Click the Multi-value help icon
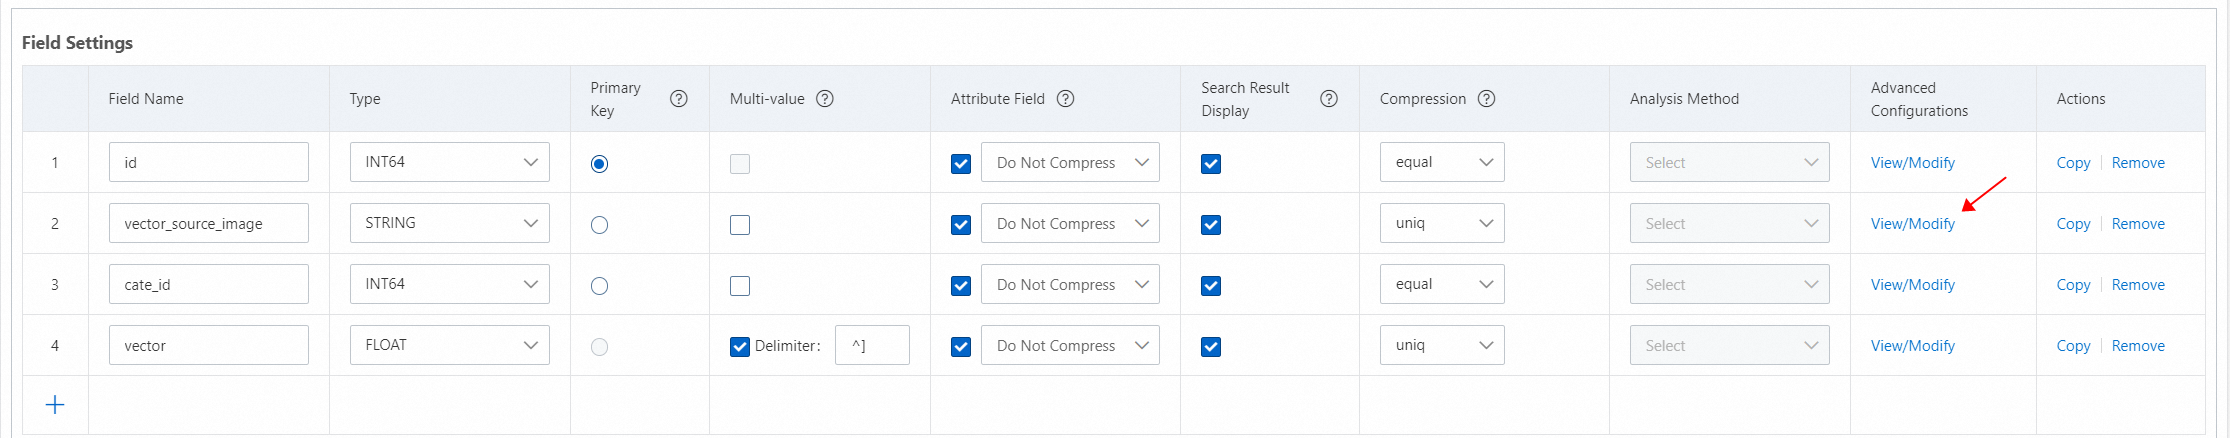2230x438 pixels. point(825,99)
